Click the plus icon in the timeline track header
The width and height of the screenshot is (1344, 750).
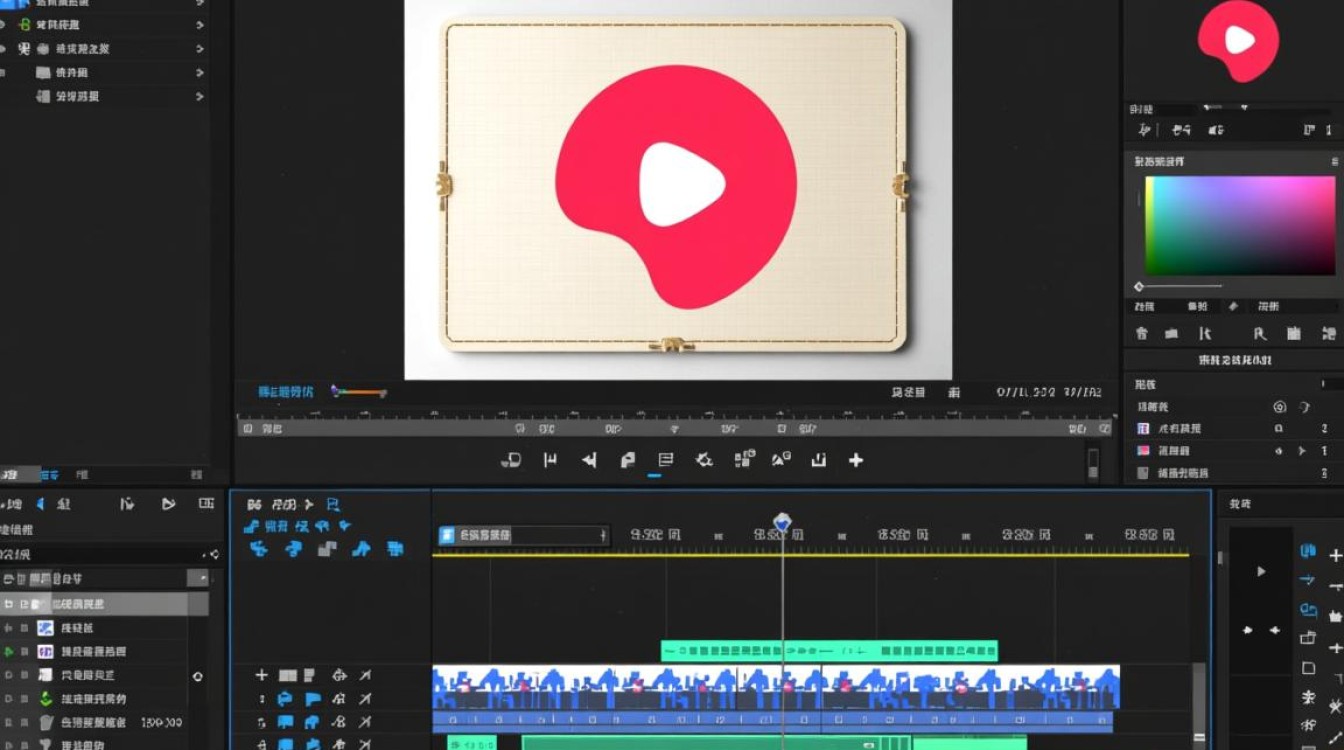click(x=262, y=676)
